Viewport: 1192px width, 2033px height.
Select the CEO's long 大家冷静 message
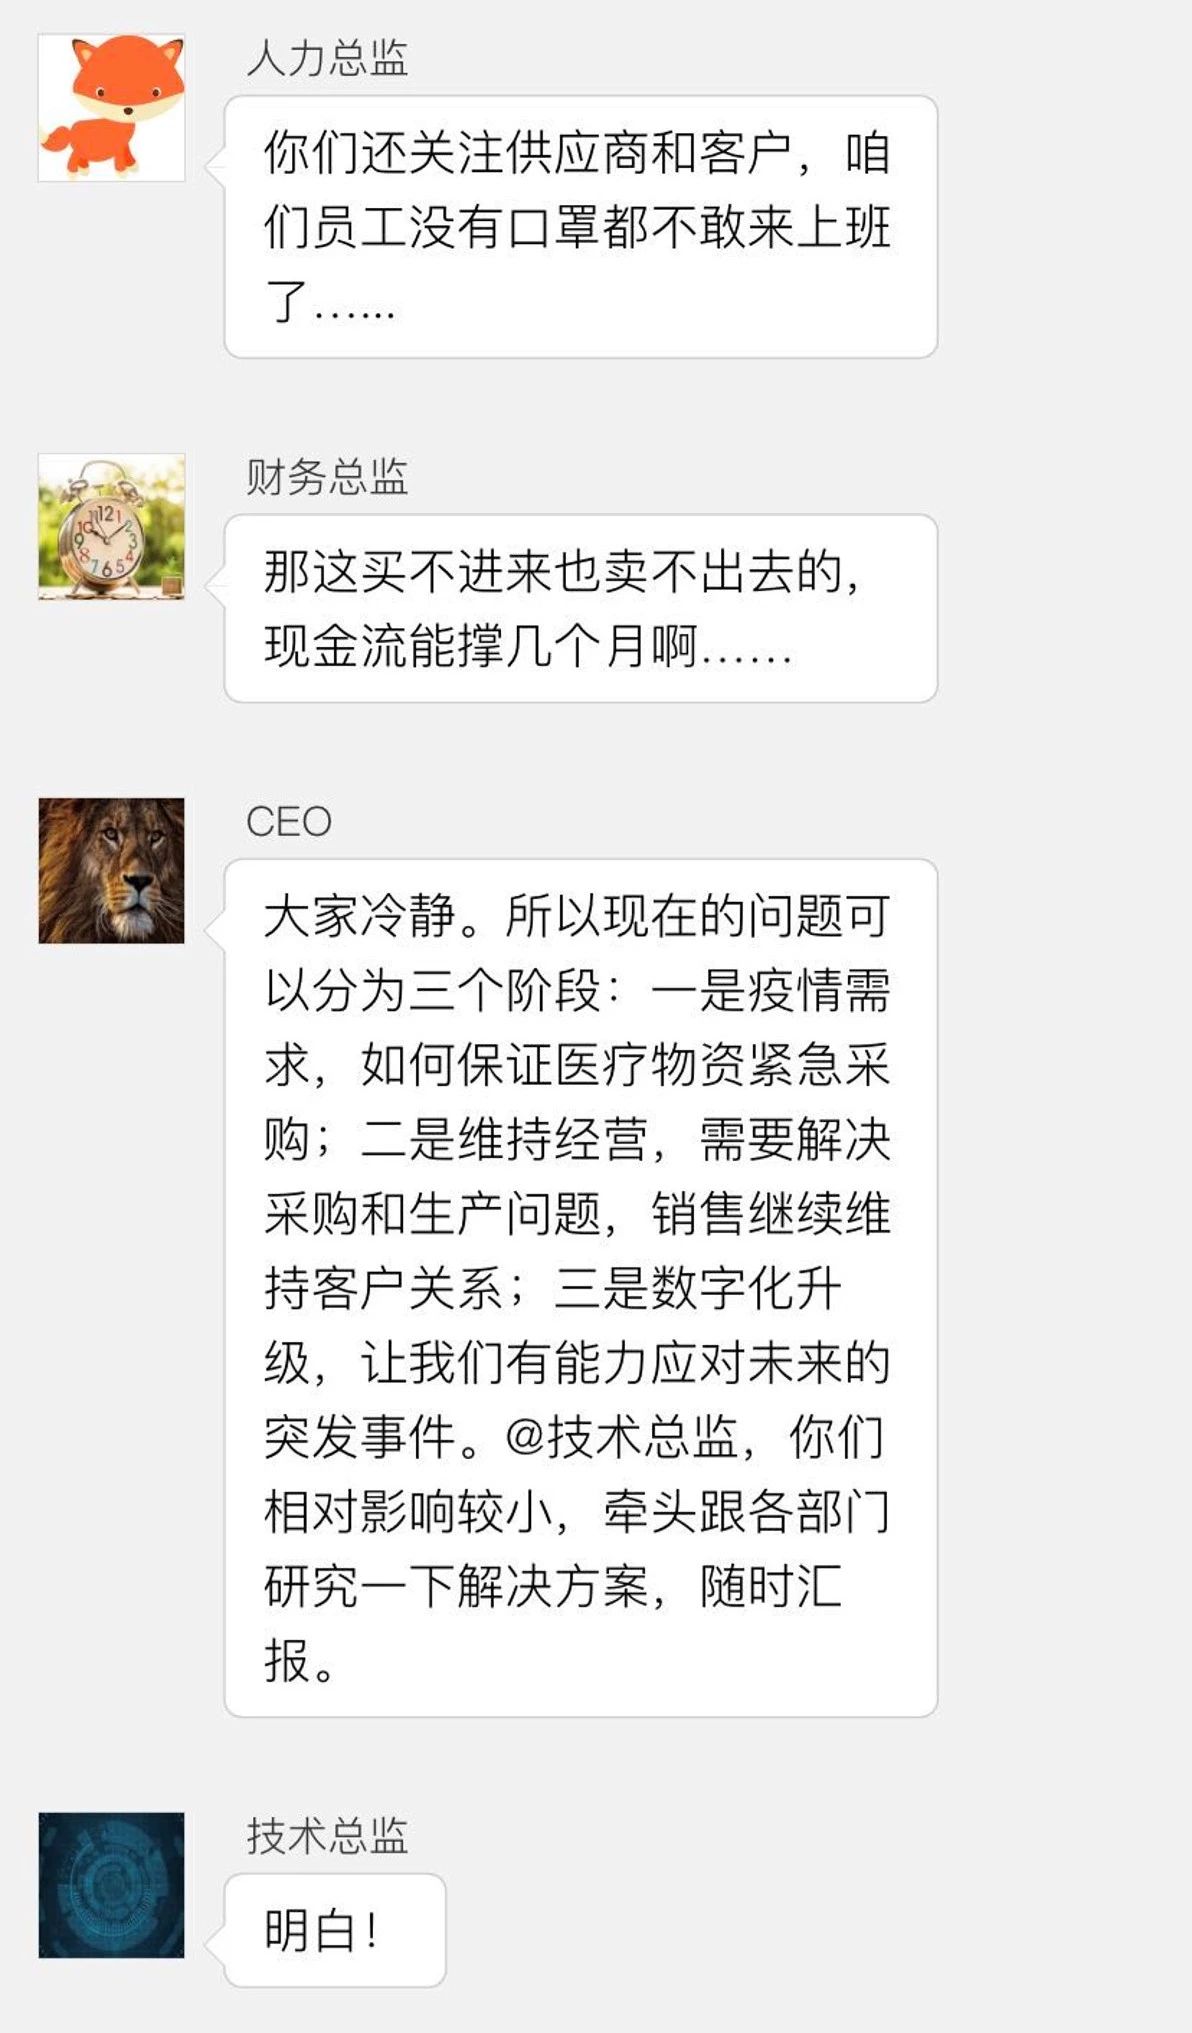(x=580, y=1288)
